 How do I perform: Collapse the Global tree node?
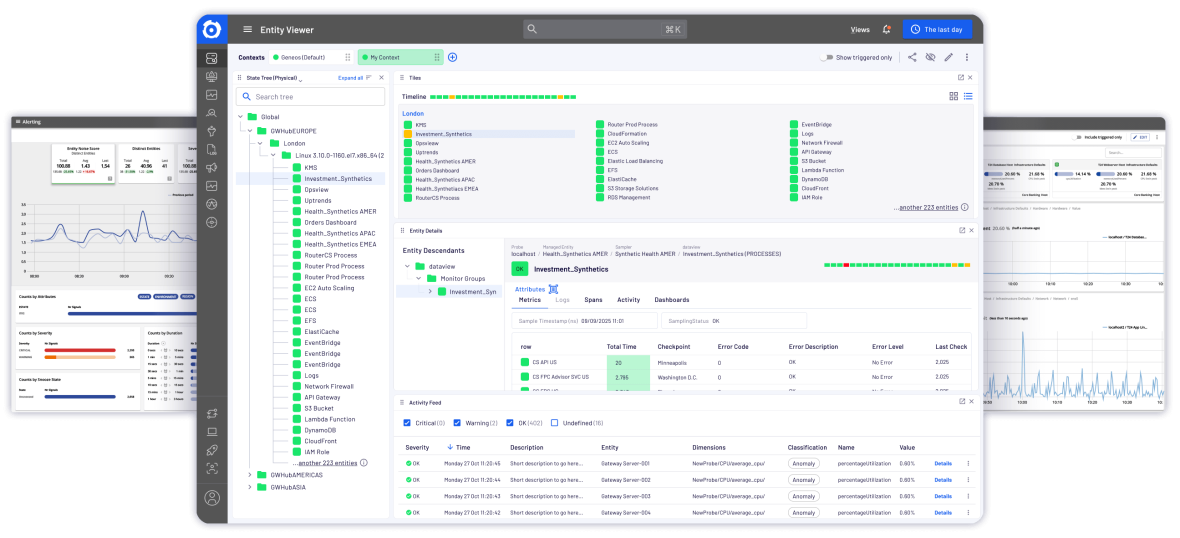click(x=241, y=117)
